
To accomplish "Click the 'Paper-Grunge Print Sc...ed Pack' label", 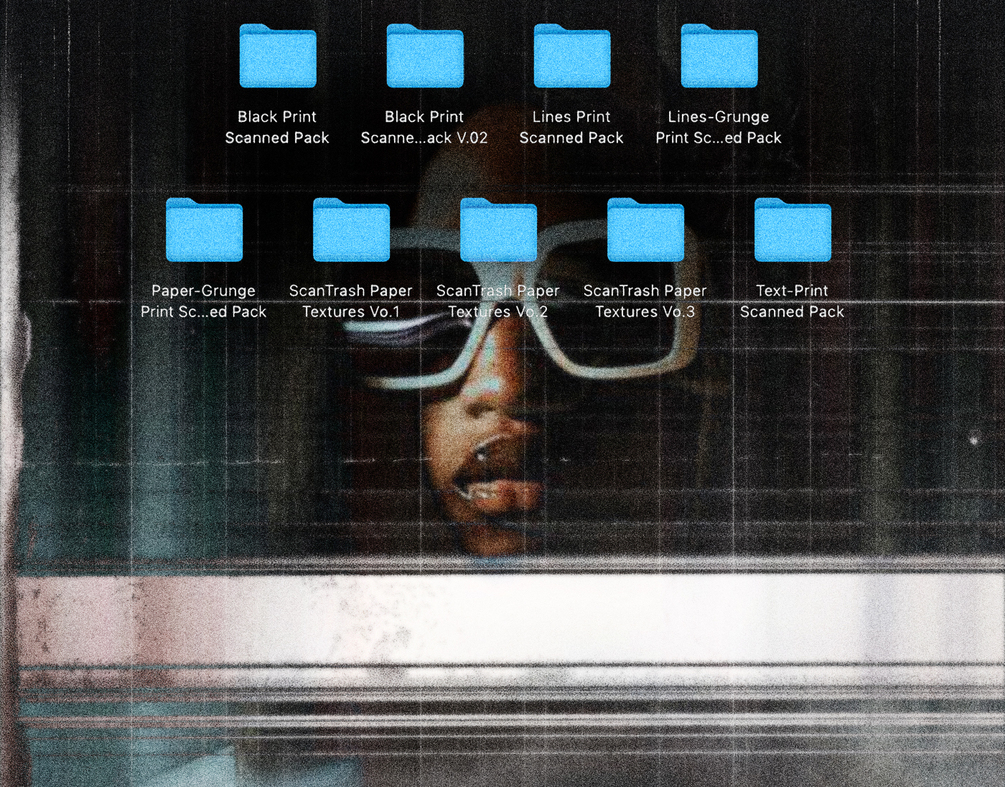I will pos(203,301).
